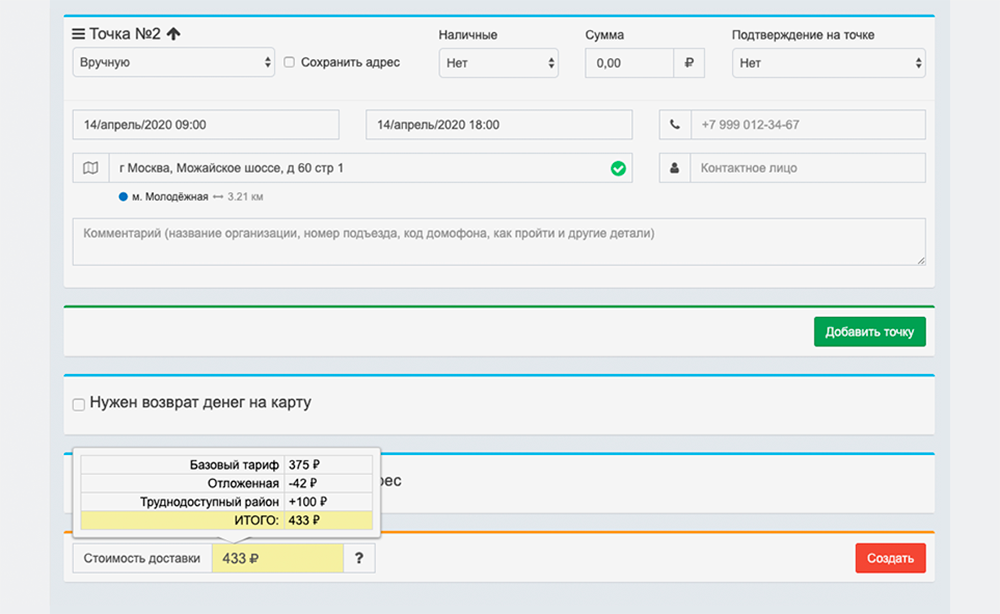Click the hamburger drag icon beside Точка №2
Viewport: 1000px width, 614px height.
[78, 34]
